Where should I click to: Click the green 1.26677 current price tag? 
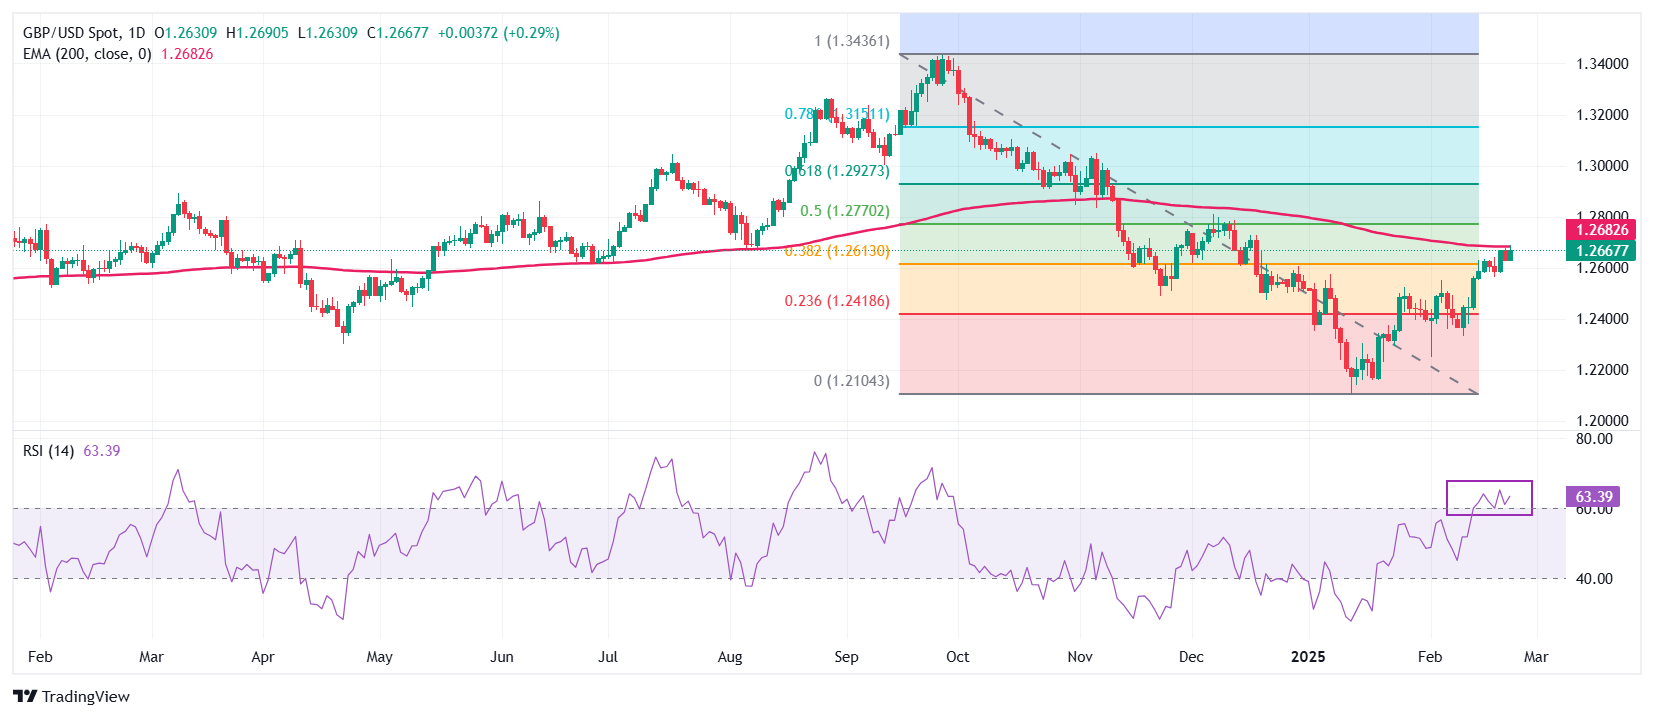[1601, 251]
